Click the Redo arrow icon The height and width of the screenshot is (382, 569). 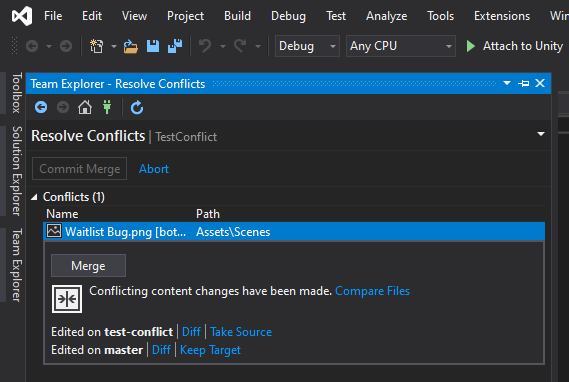click(x=240, y=46)
